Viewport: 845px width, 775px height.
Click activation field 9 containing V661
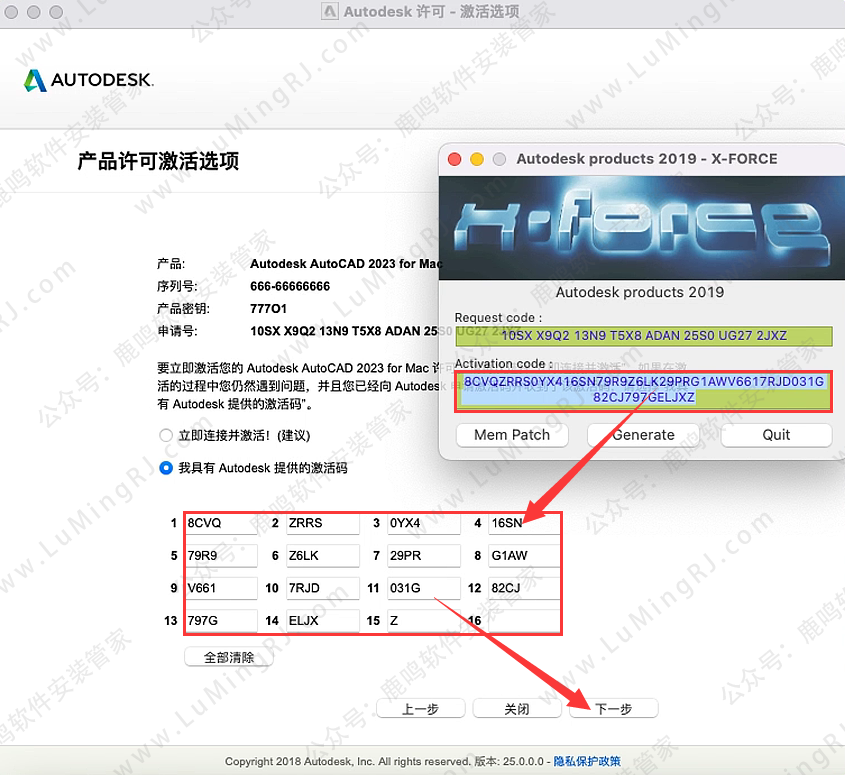221,588
